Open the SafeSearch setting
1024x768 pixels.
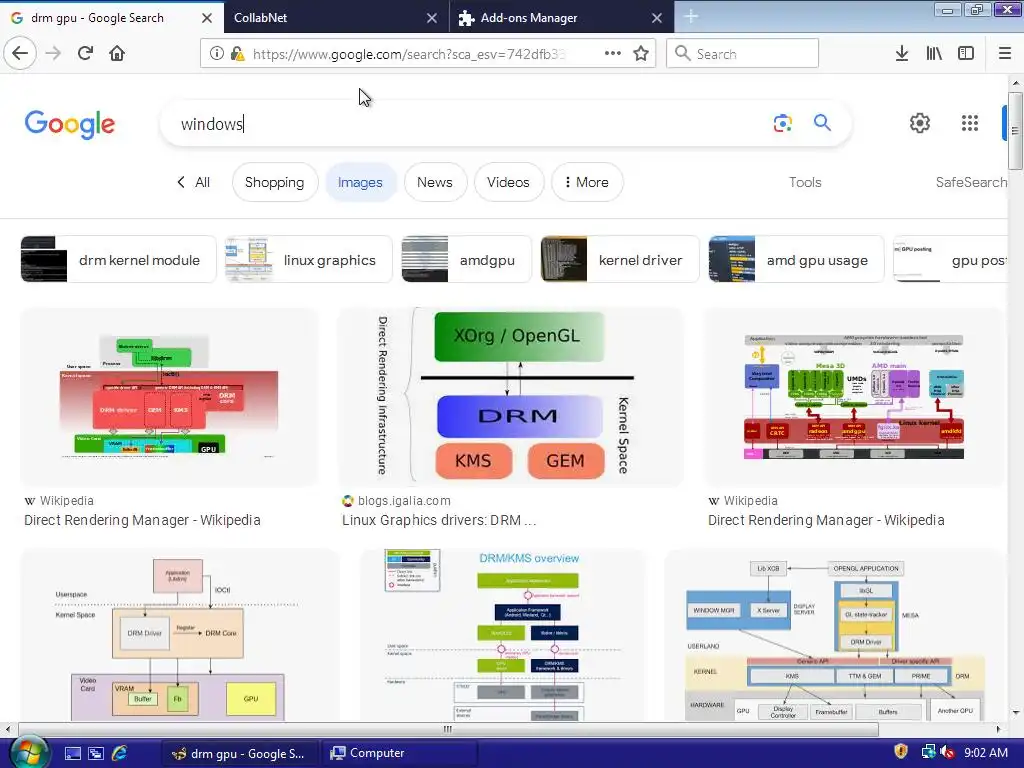click(x=971, y=182)
